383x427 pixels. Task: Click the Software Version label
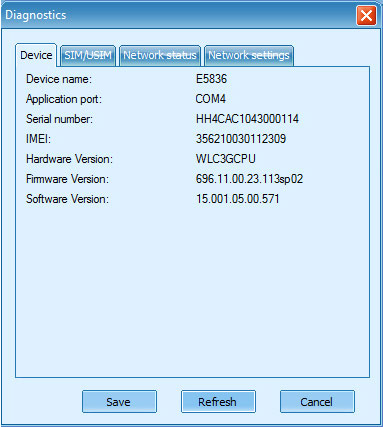[67, 199]
